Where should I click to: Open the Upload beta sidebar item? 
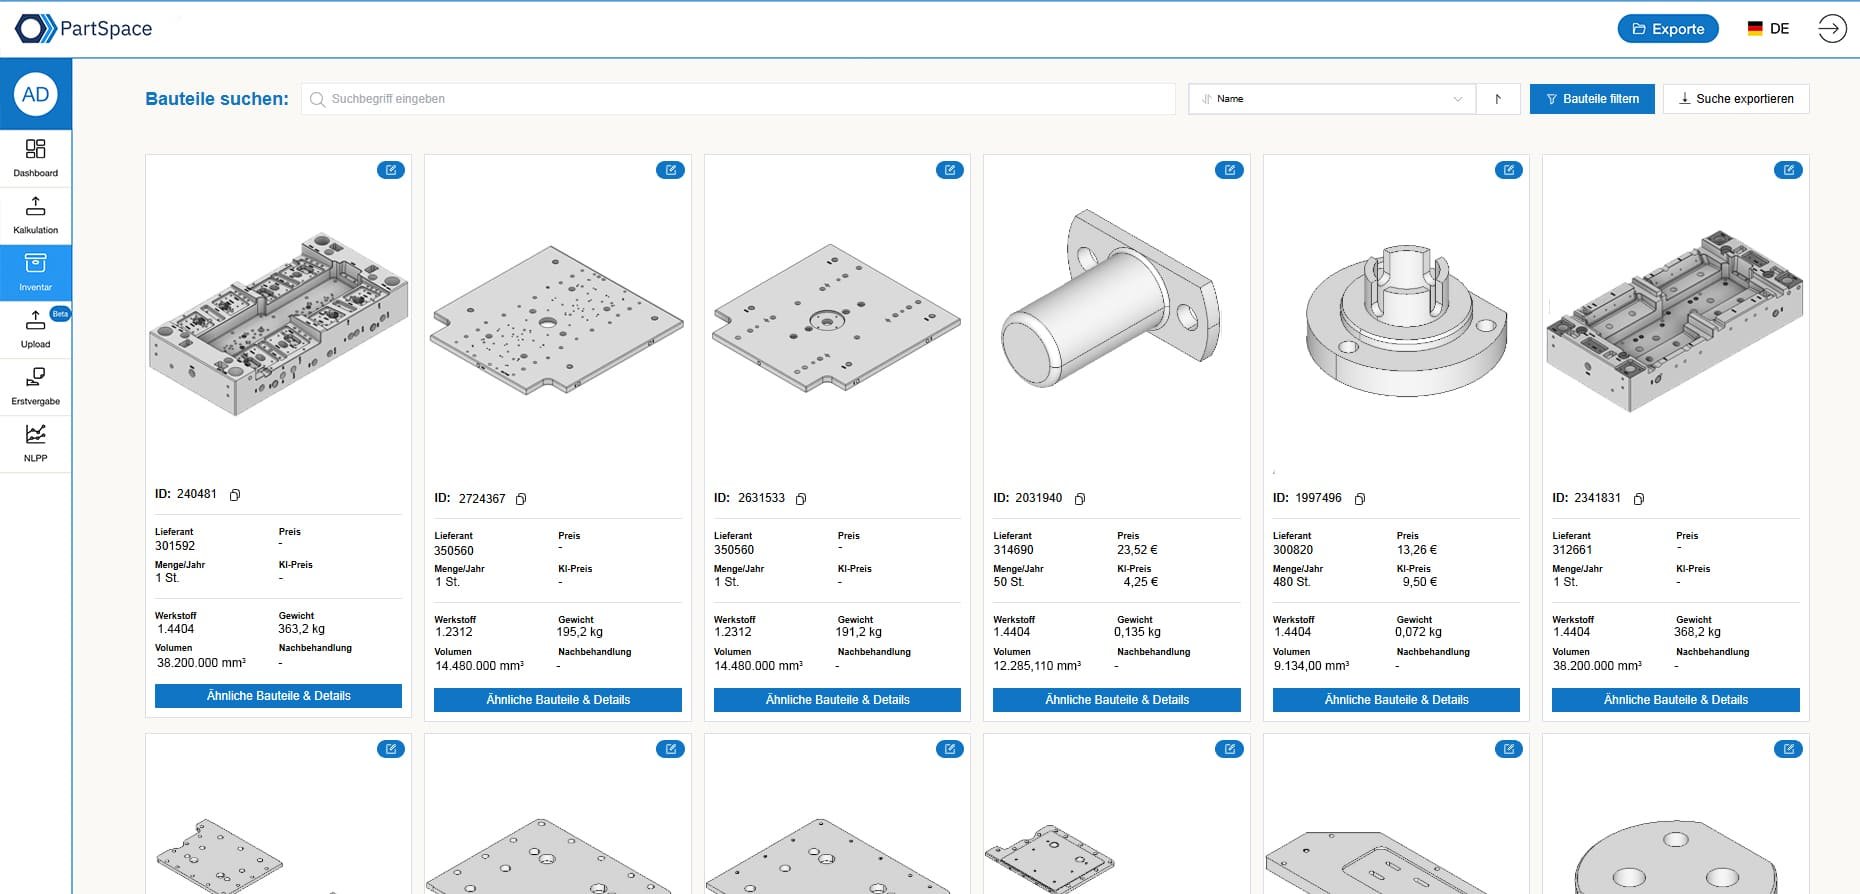[x=36, y=329]
